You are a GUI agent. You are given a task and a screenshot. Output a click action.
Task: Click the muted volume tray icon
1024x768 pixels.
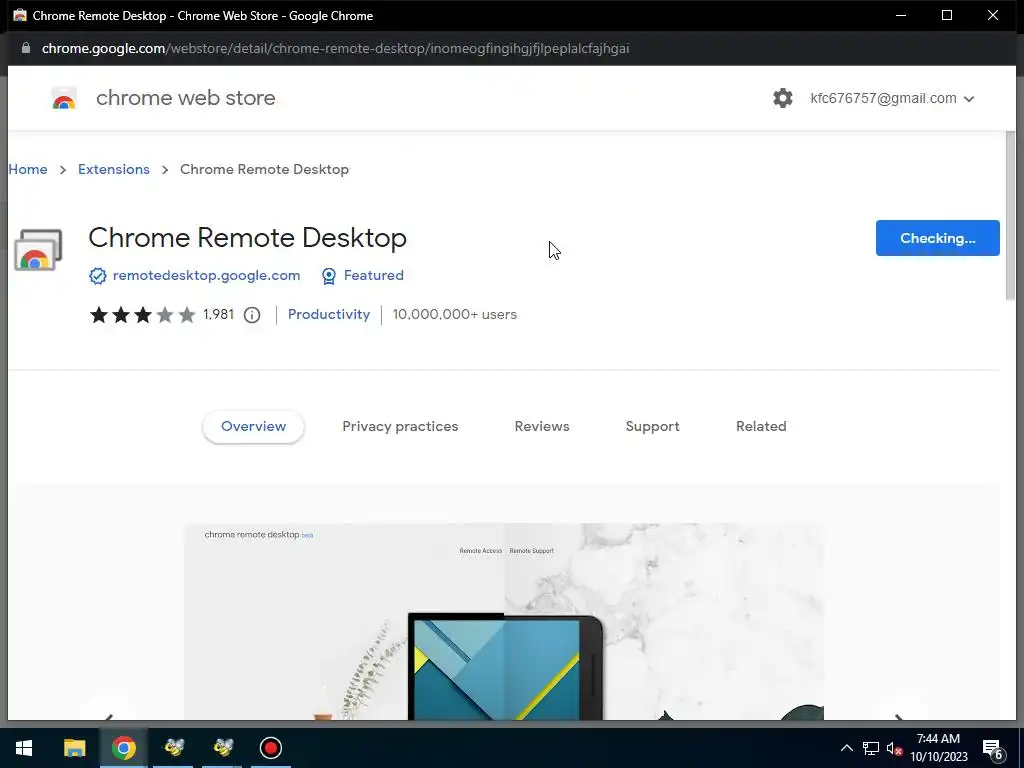894,748
